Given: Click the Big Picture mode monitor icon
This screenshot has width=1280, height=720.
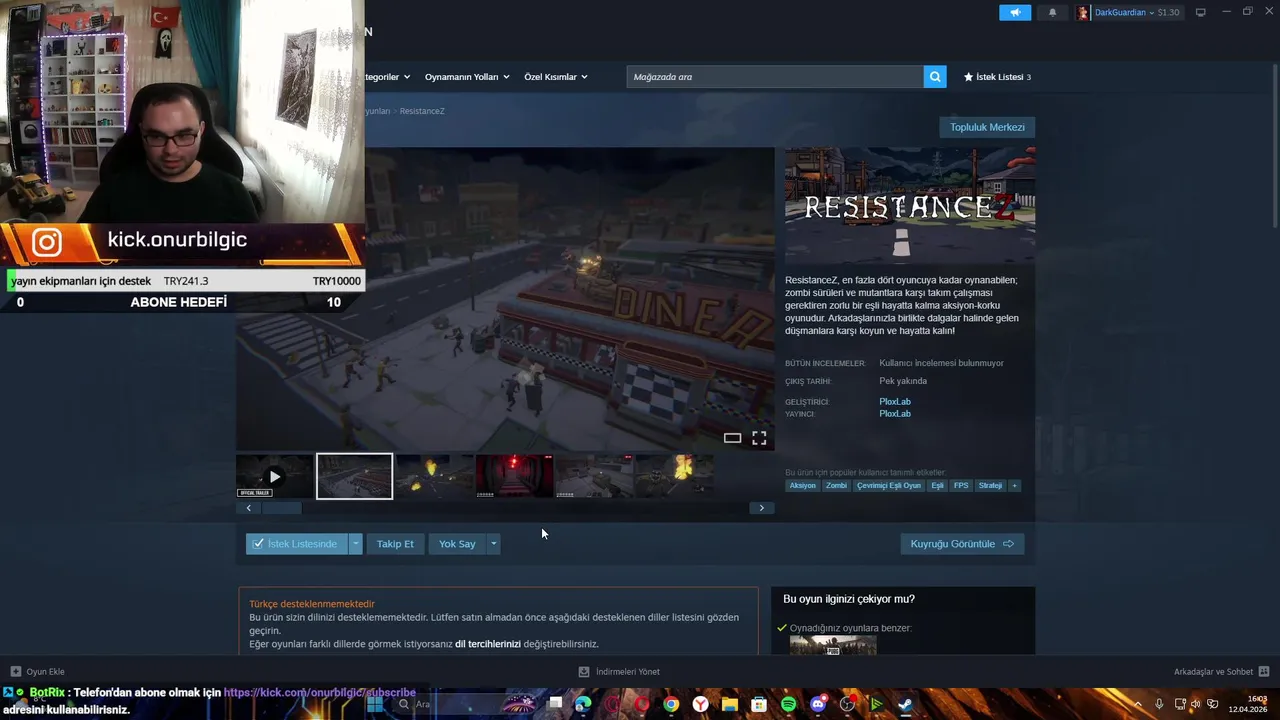Looking at the screenshot, I should [1200, 13].
